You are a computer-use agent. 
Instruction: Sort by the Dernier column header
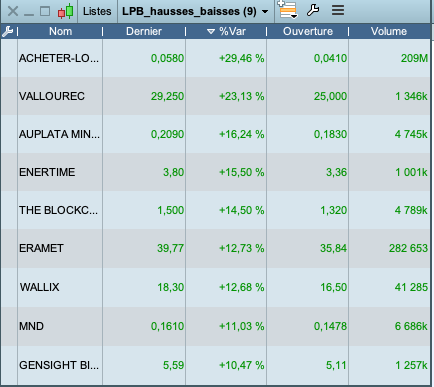[x=144, y=31]
